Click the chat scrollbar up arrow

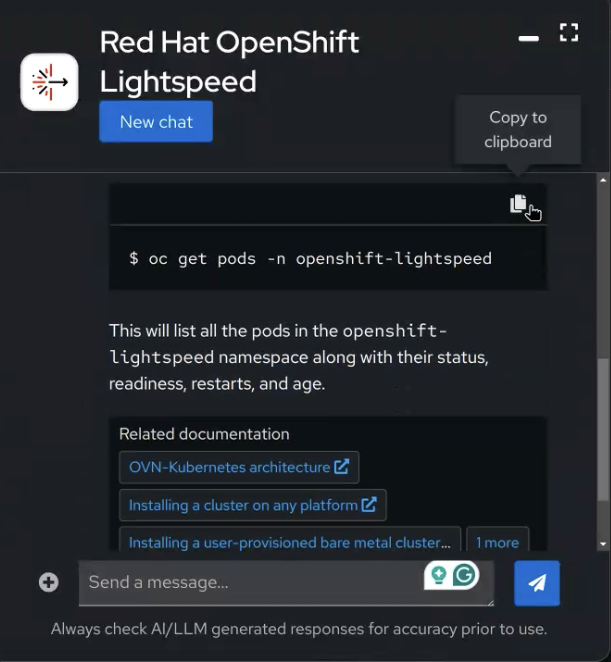point(602,181)
